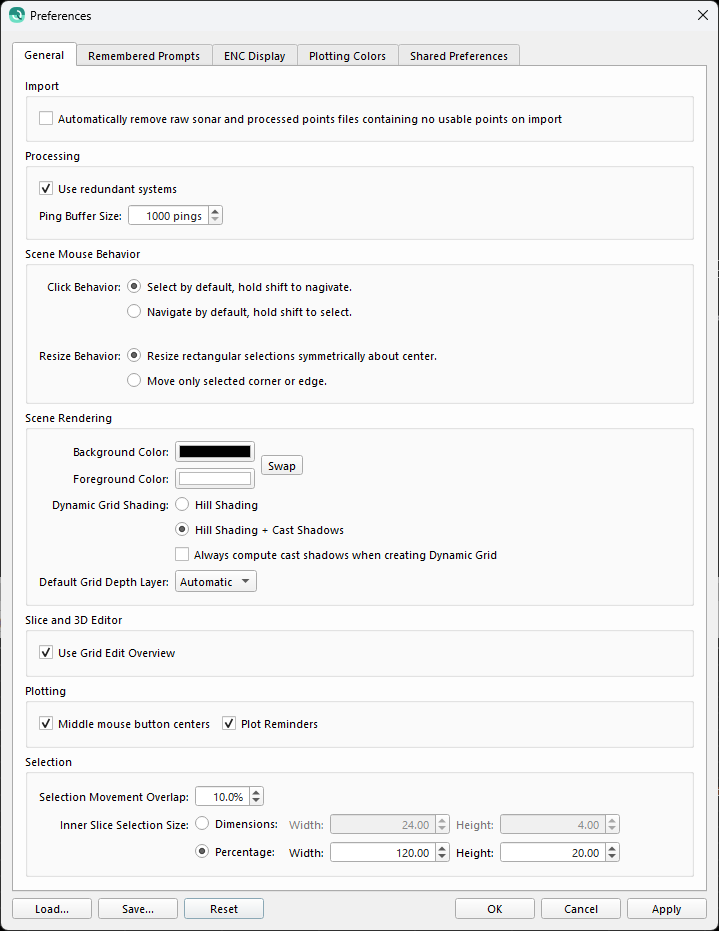Toggle Use redundant systems checkbox

click(x=46, y=188)
